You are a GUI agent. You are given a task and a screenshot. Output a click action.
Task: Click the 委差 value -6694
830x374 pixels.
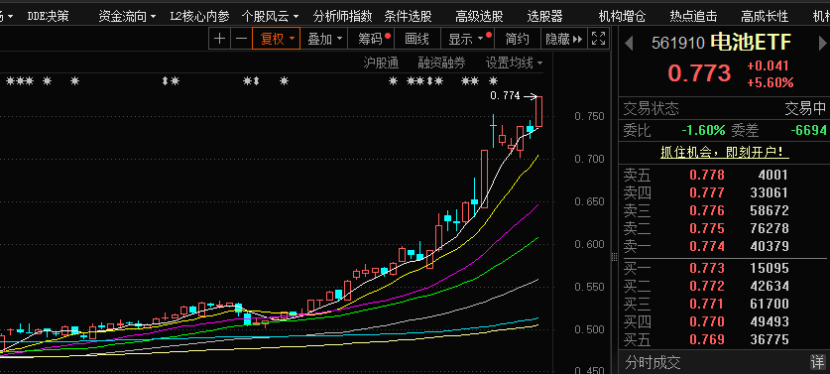(808, 130)
